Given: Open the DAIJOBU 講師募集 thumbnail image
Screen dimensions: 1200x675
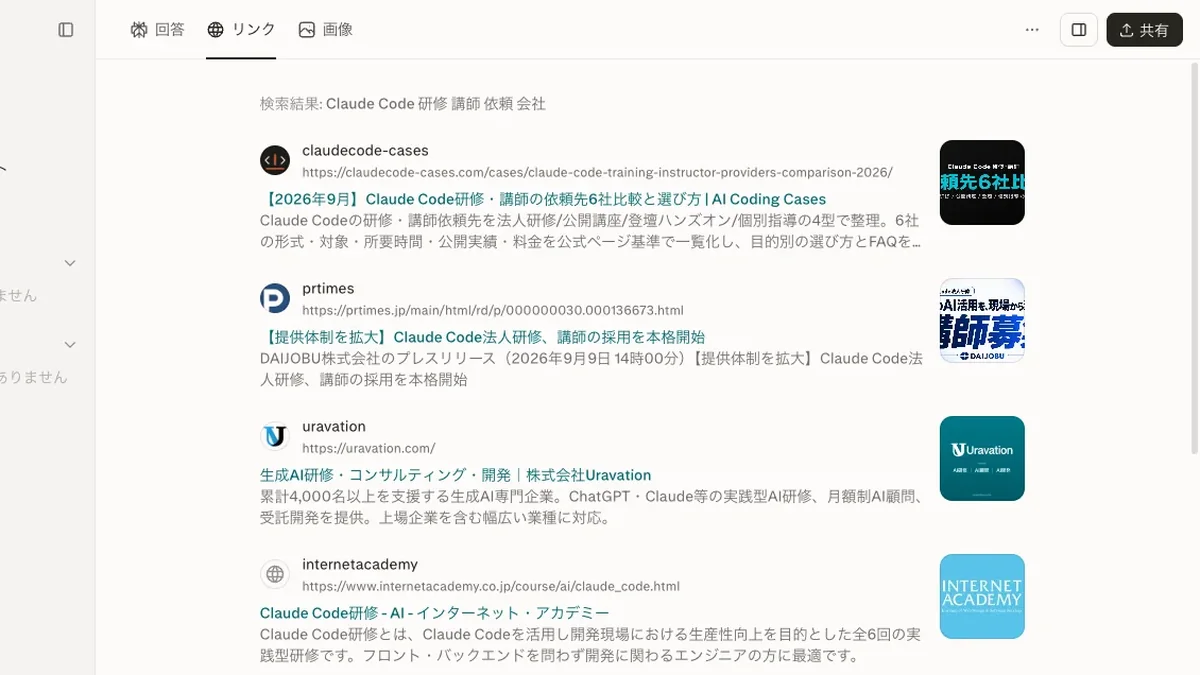Looking at the screenshot, I should click(982, 320).
